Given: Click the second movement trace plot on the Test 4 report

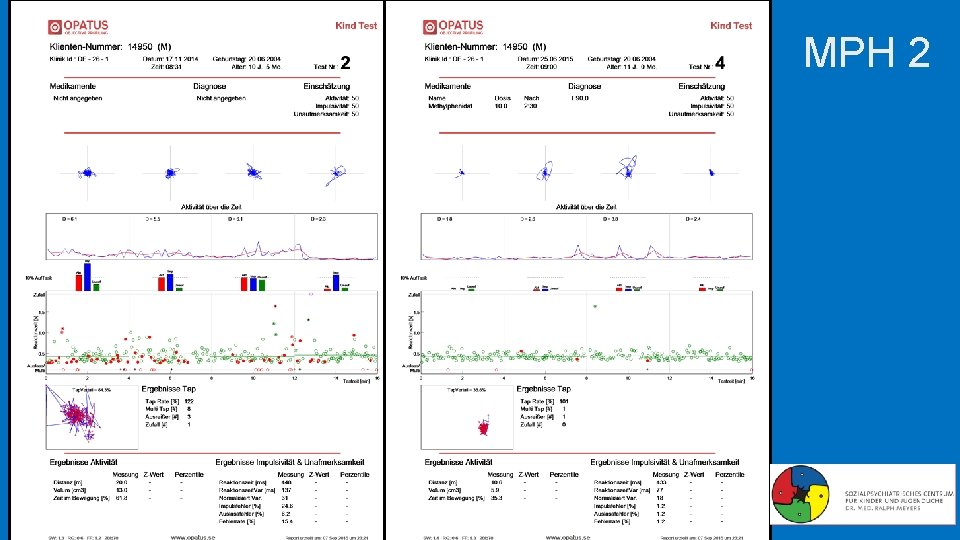Looking at the screenshot, I should [545, 173].
